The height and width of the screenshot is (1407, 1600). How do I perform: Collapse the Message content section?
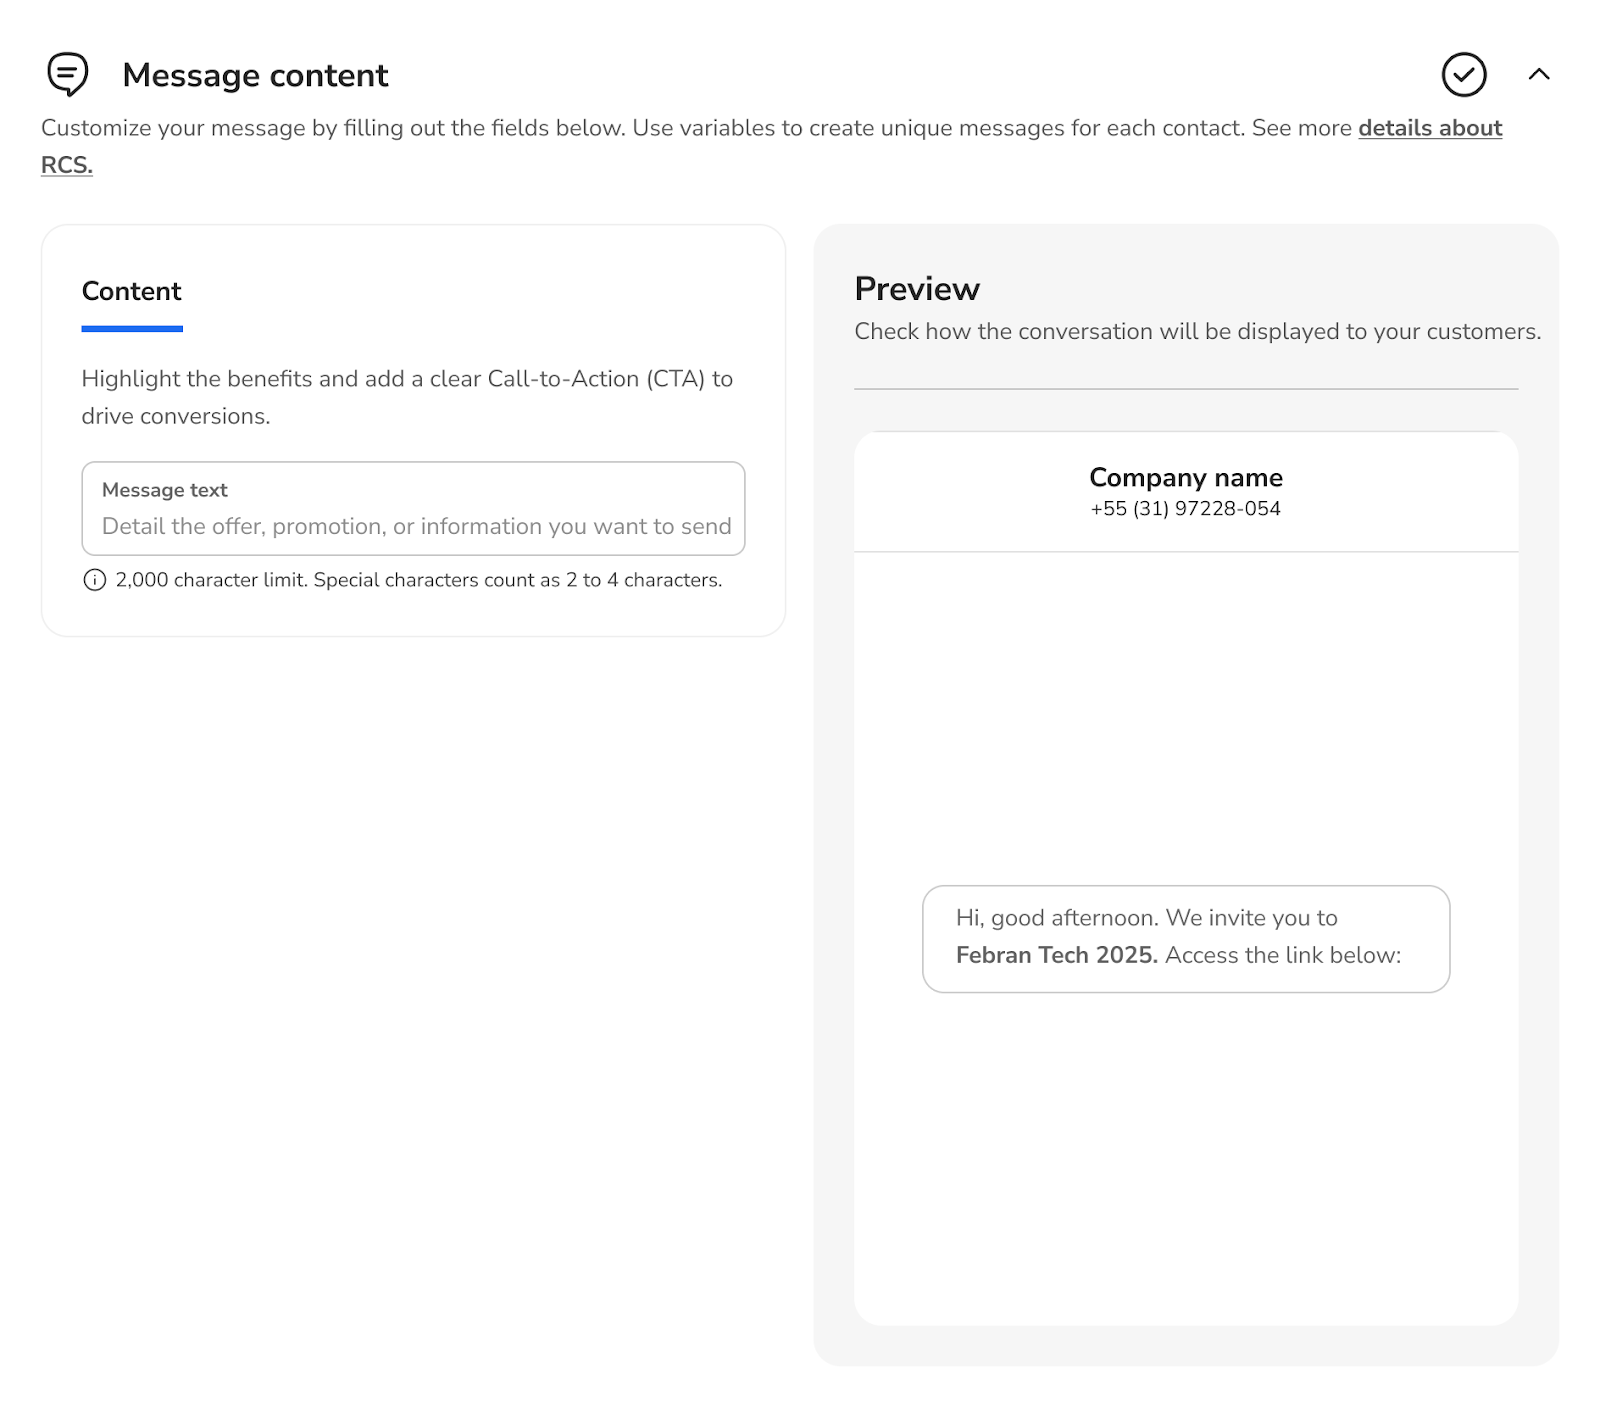[x=1539, y=75]
